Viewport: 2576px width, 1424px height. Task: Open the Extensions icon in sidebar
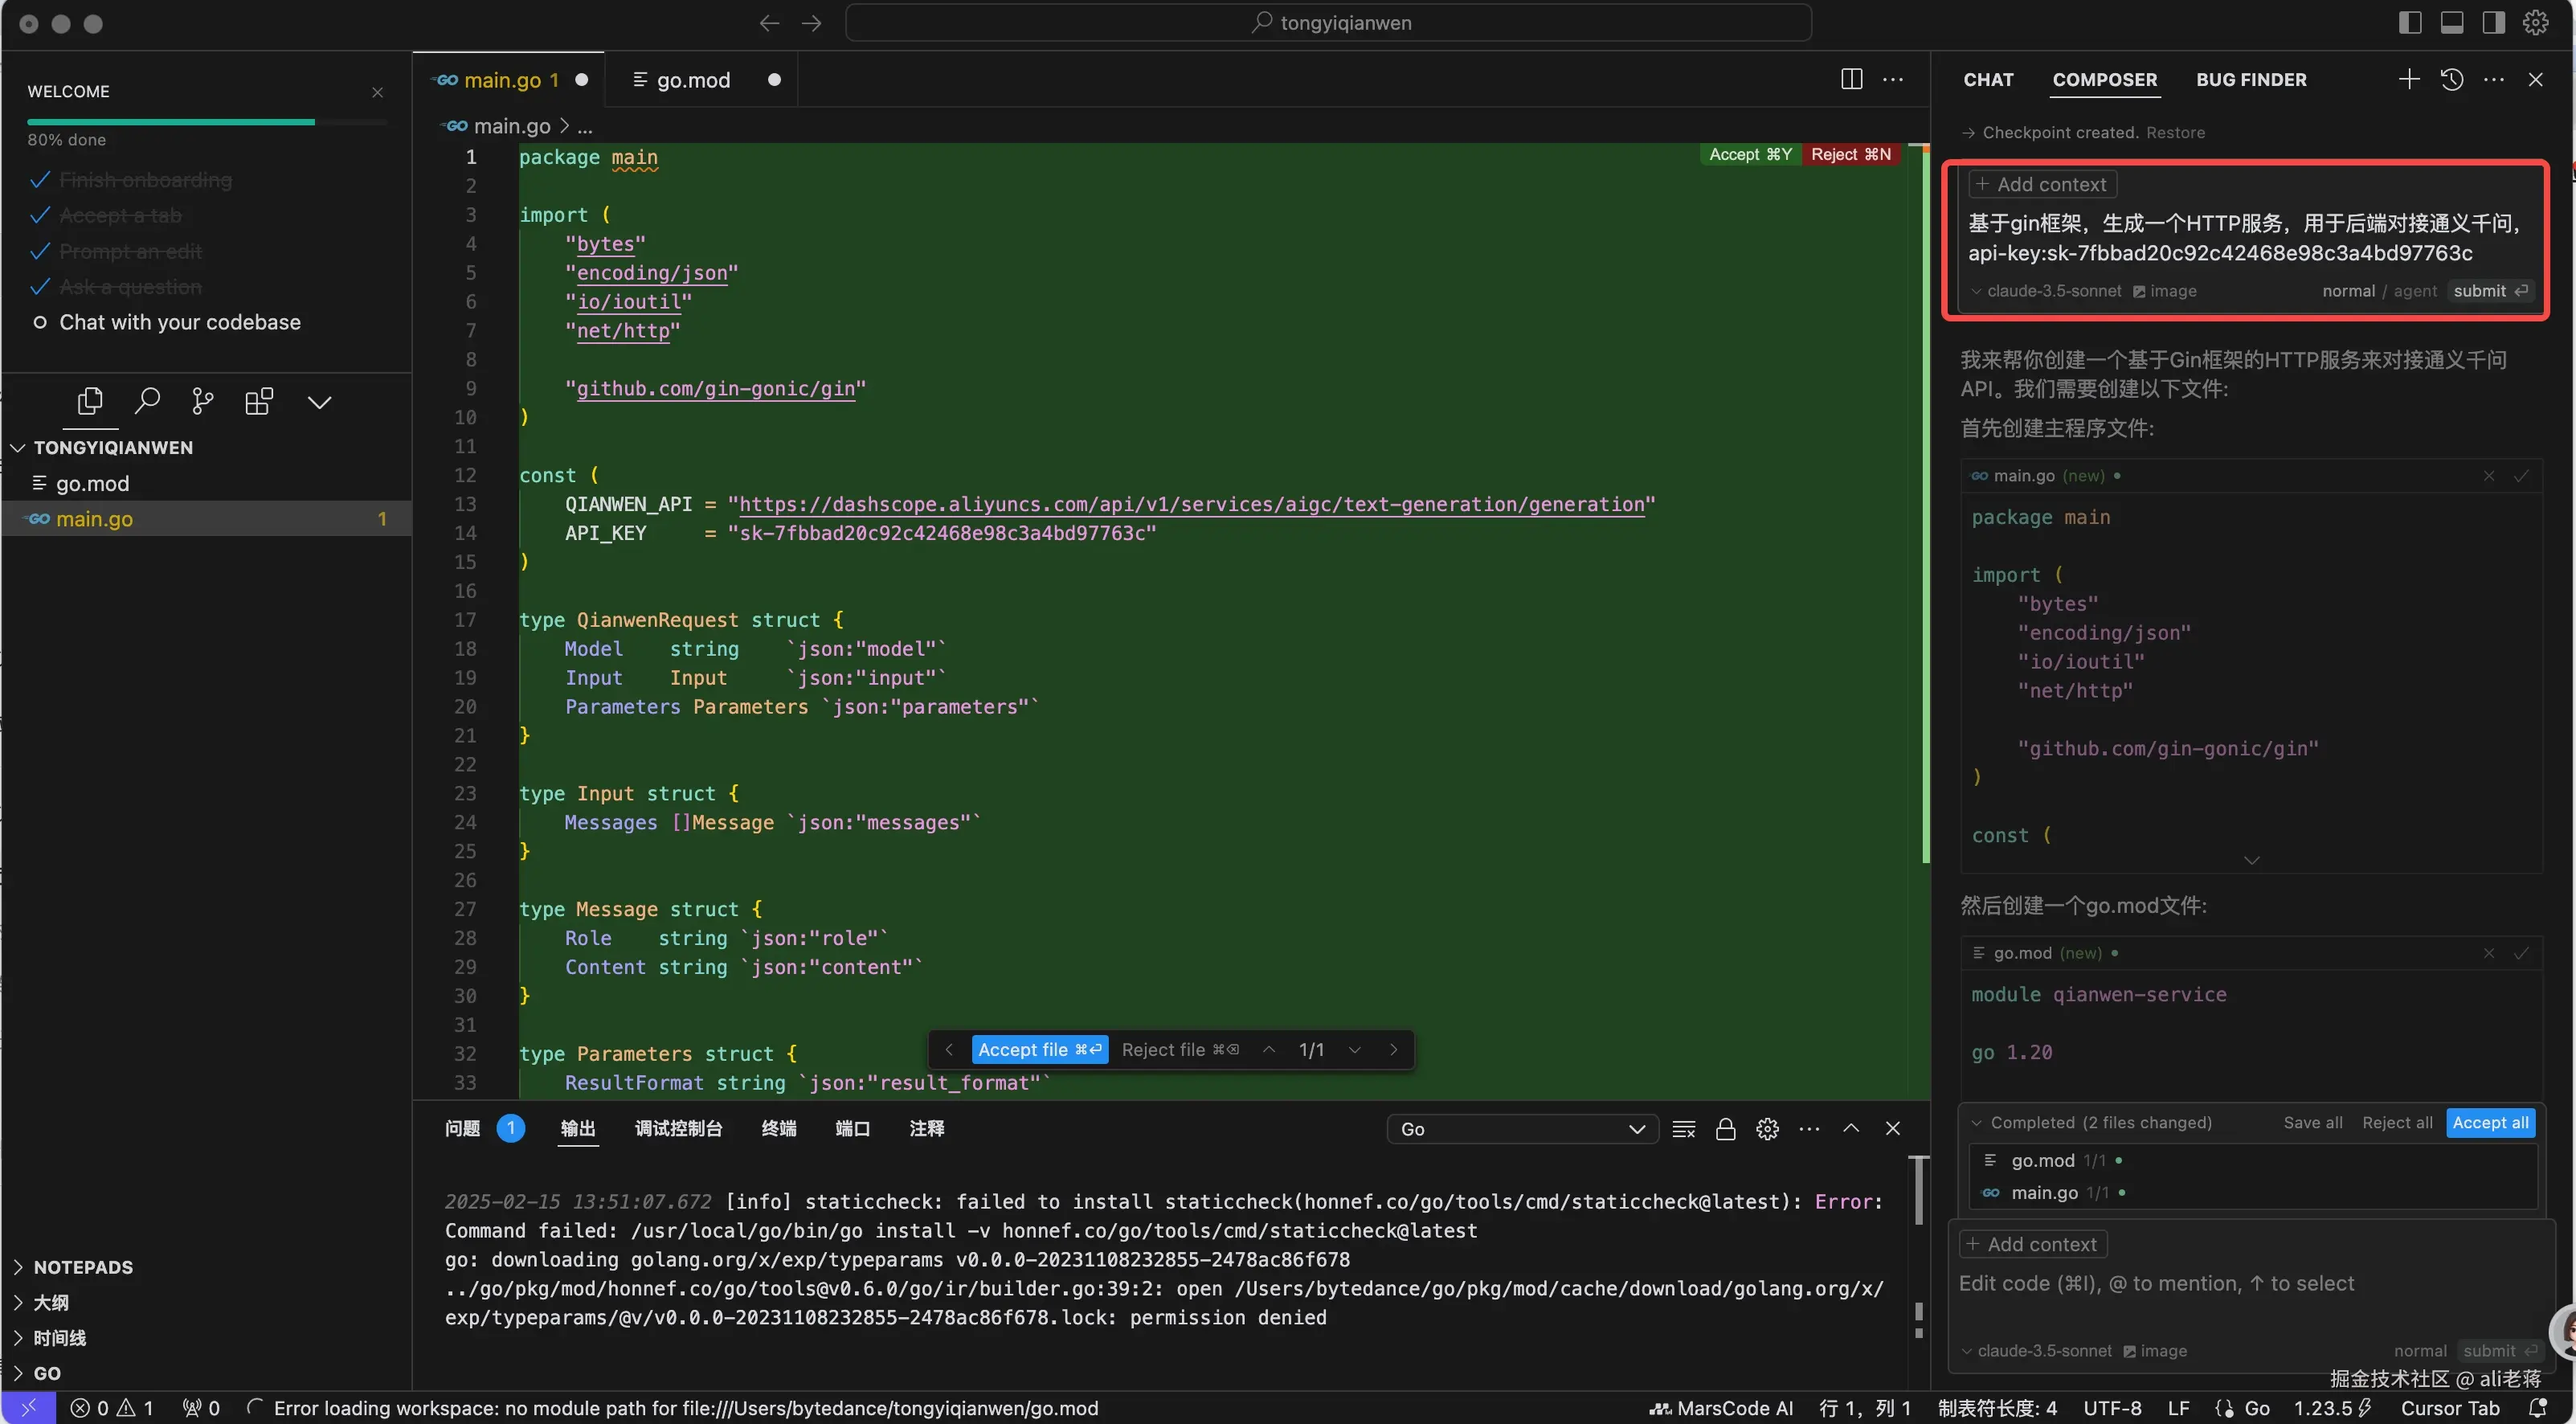(x=259, y=402)
